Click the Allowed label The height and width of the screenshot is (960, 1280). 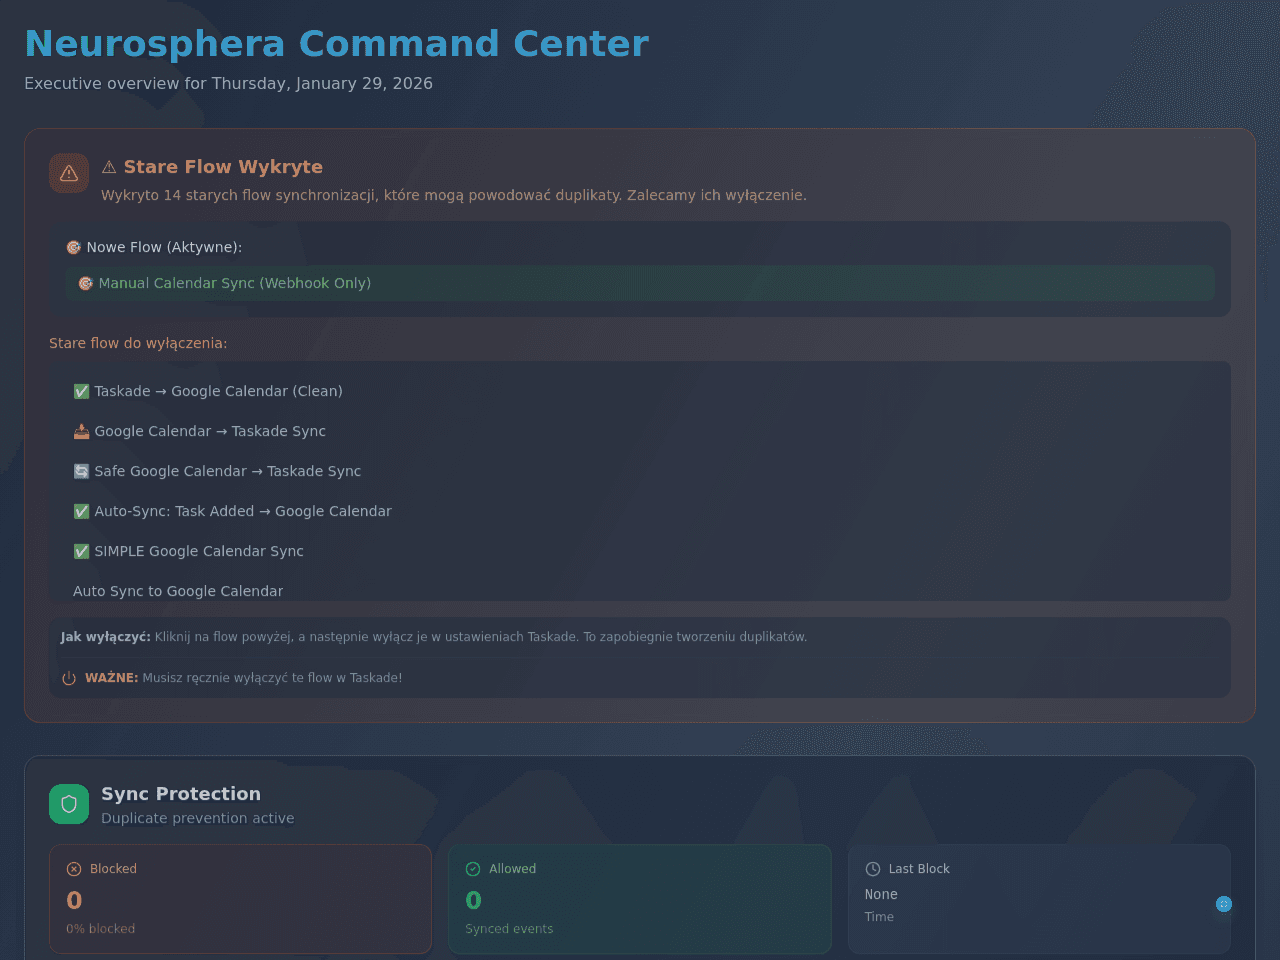(x=513, y=869)
